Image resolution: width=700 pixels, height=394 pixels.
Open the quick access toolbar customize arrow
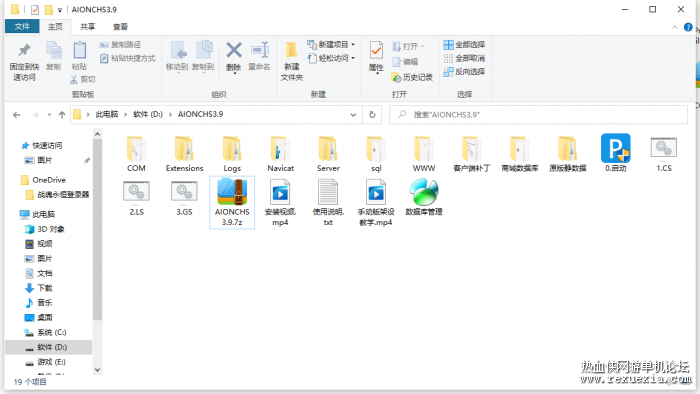59,10
